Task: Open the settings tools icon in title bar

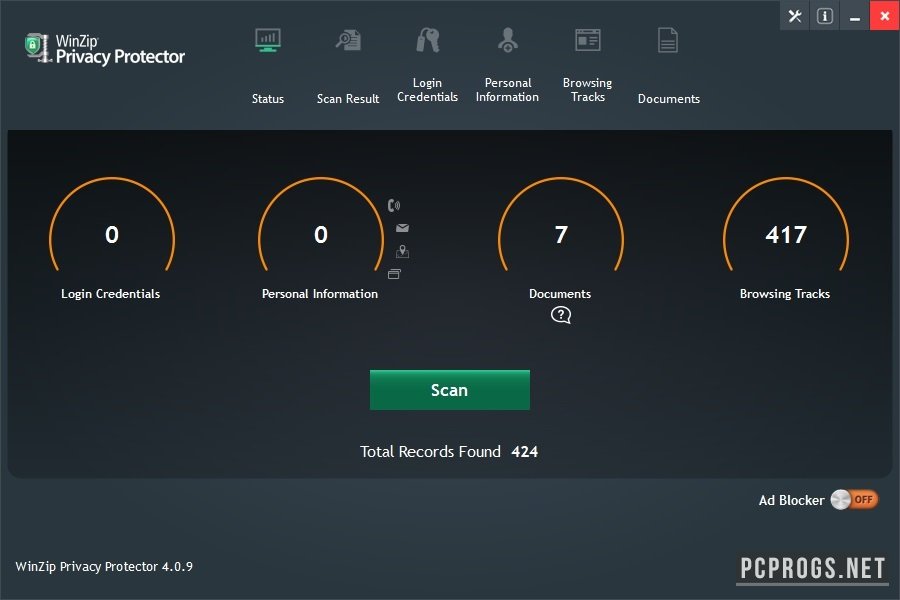Action: tap(795, 16)
